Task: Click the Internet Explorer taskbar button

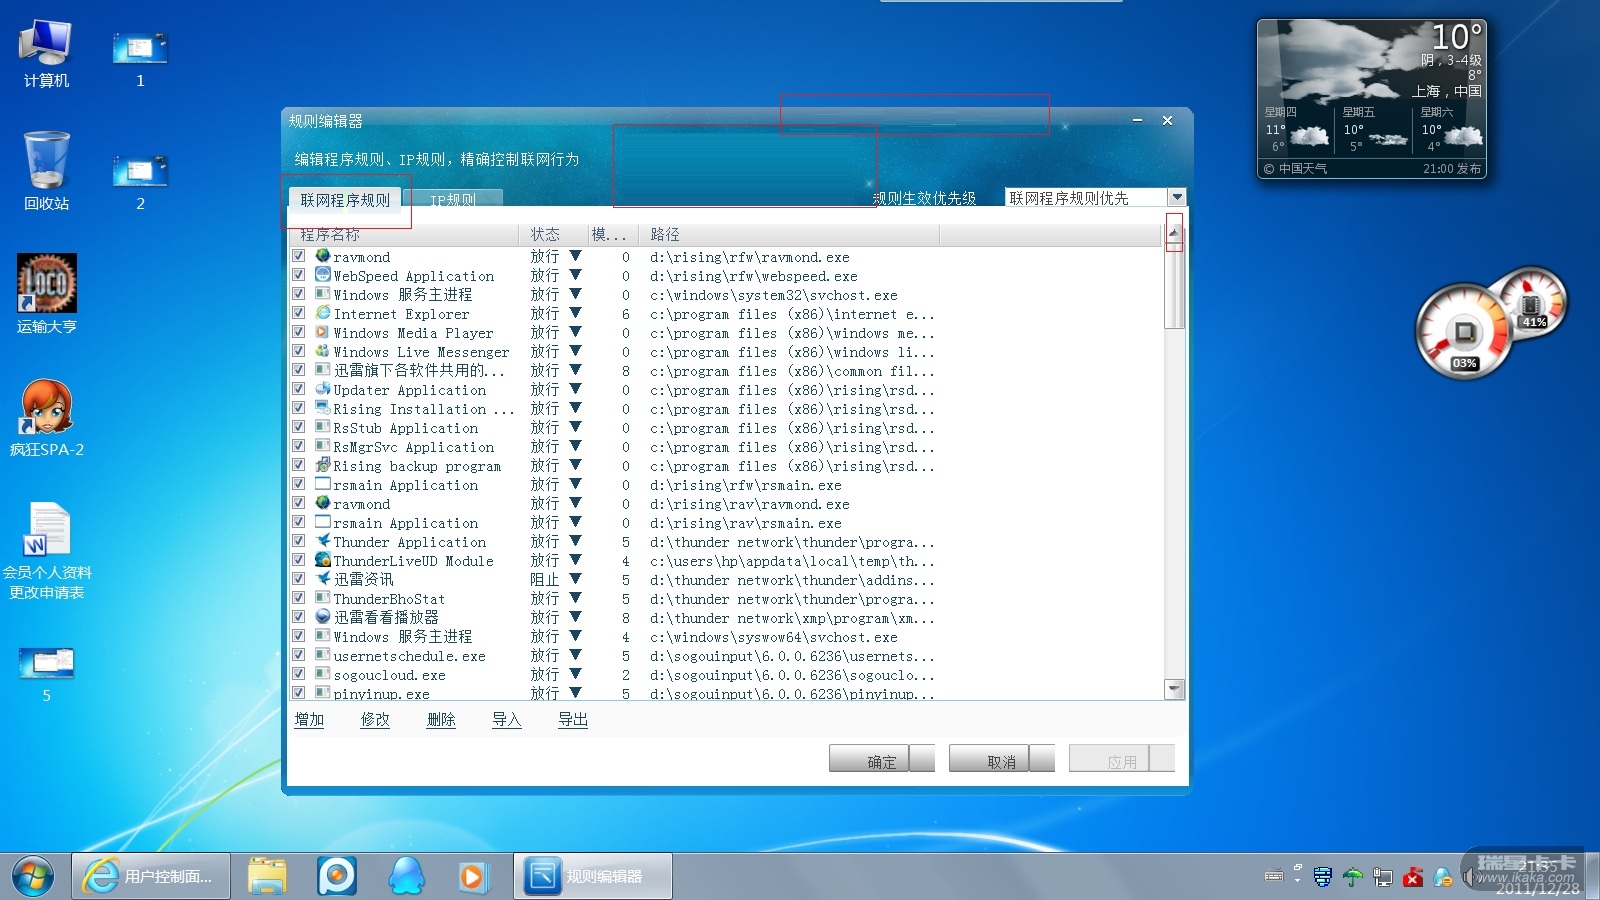Action: click(151, 876)
